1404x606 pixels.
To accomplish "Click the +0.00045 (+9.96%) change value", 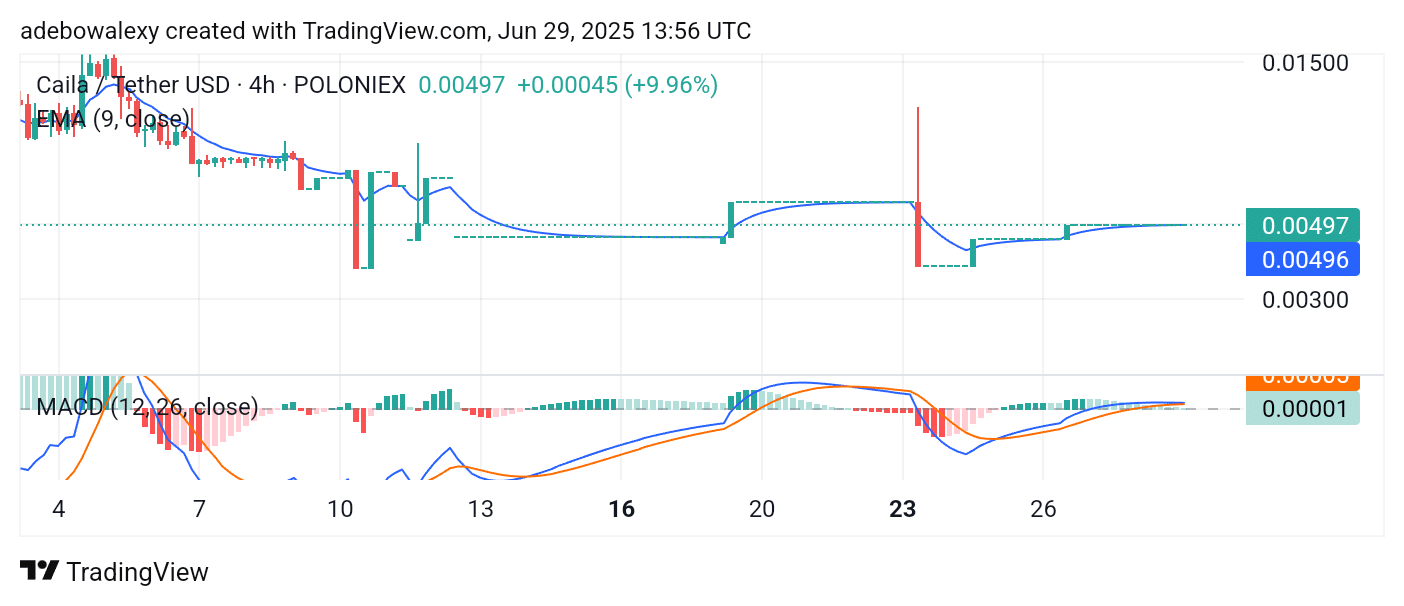I will [617, 85].
